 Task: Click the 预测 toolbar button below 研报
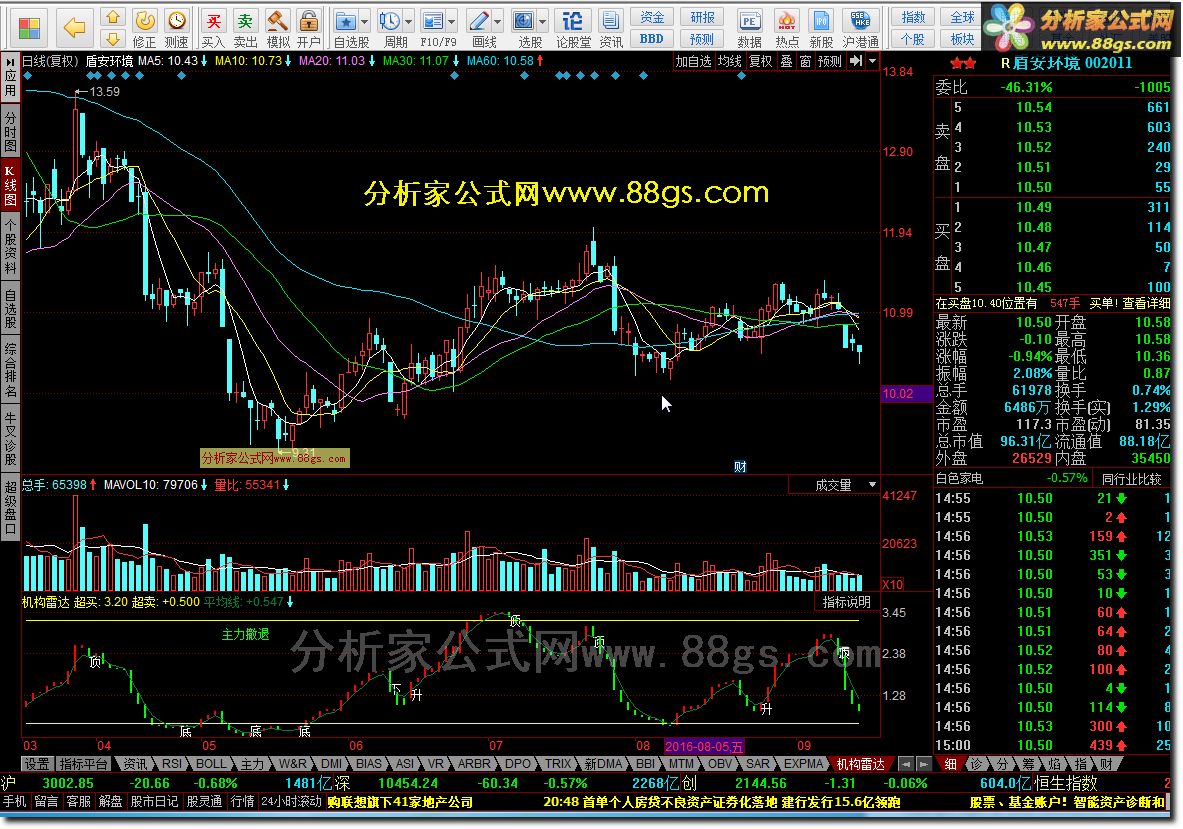[x=702, y=38]
